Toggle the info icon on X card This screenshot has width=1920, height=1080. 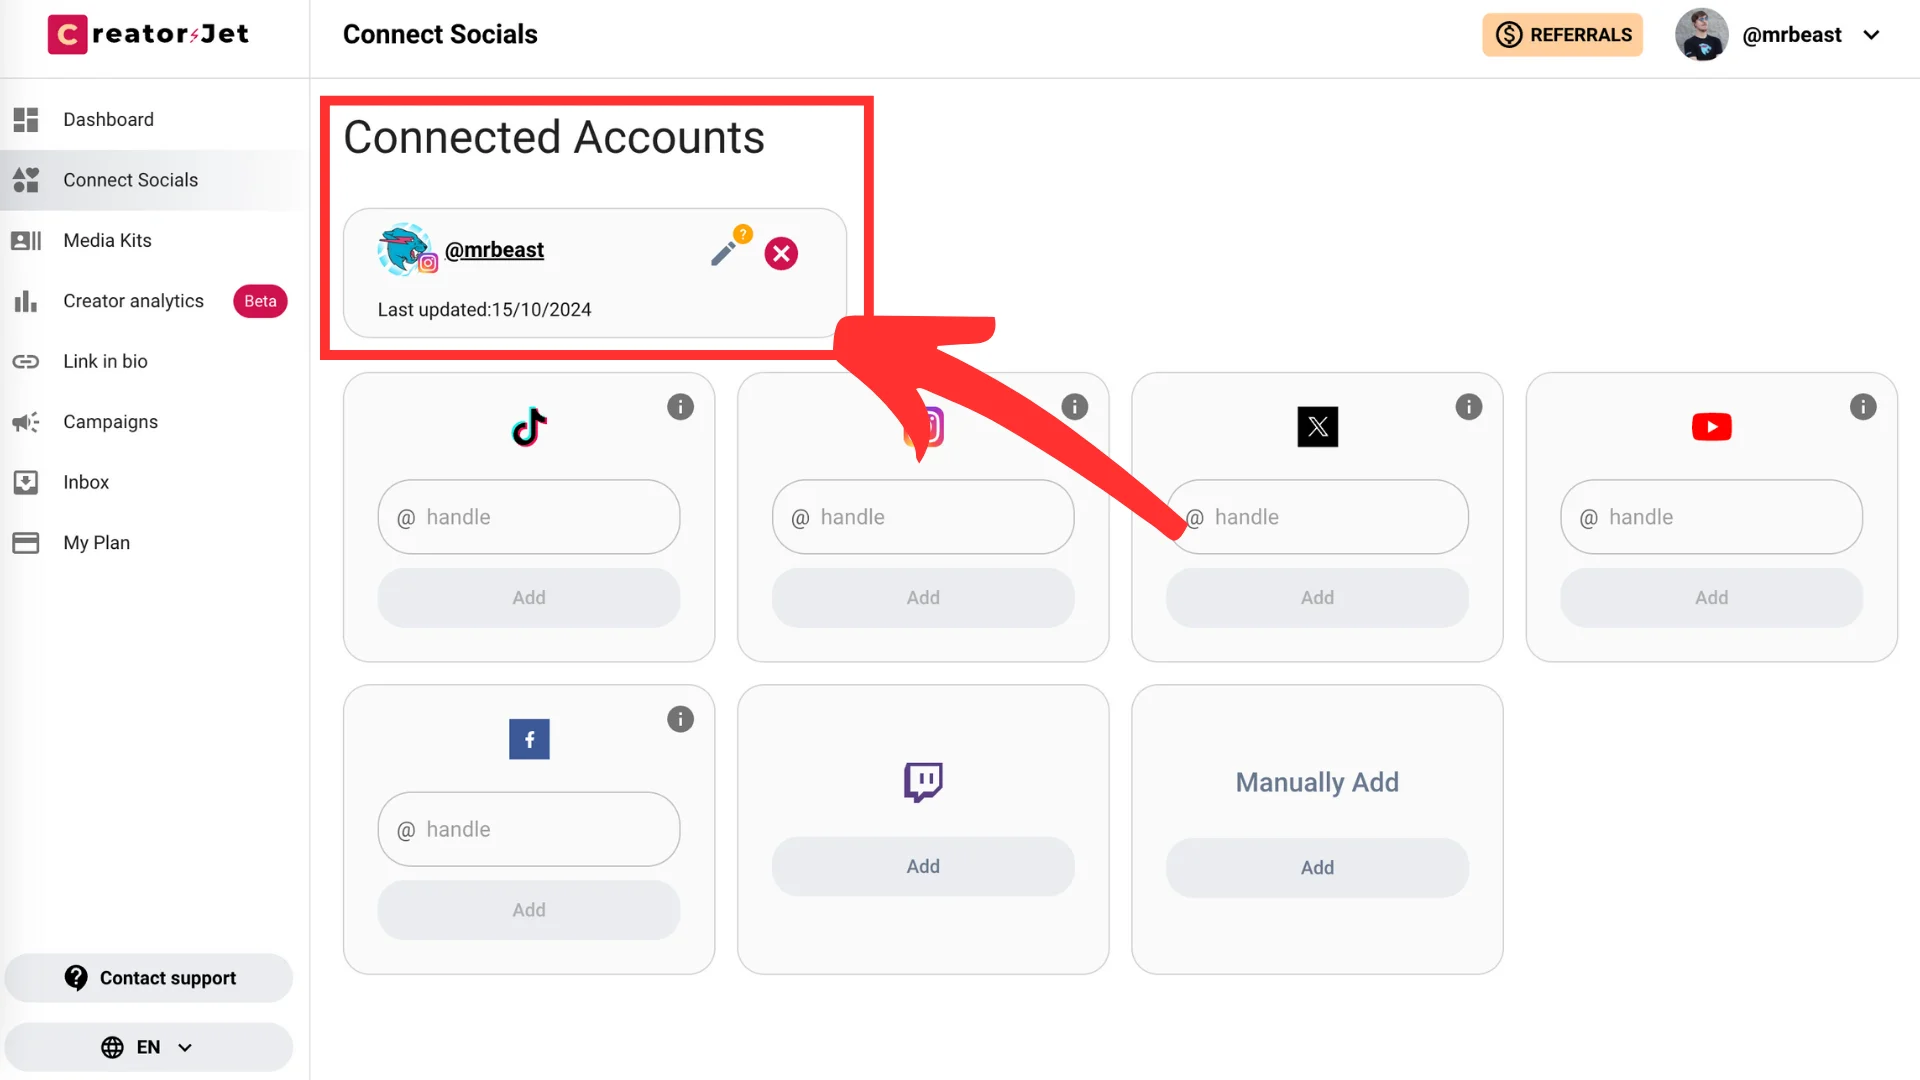1469,406
